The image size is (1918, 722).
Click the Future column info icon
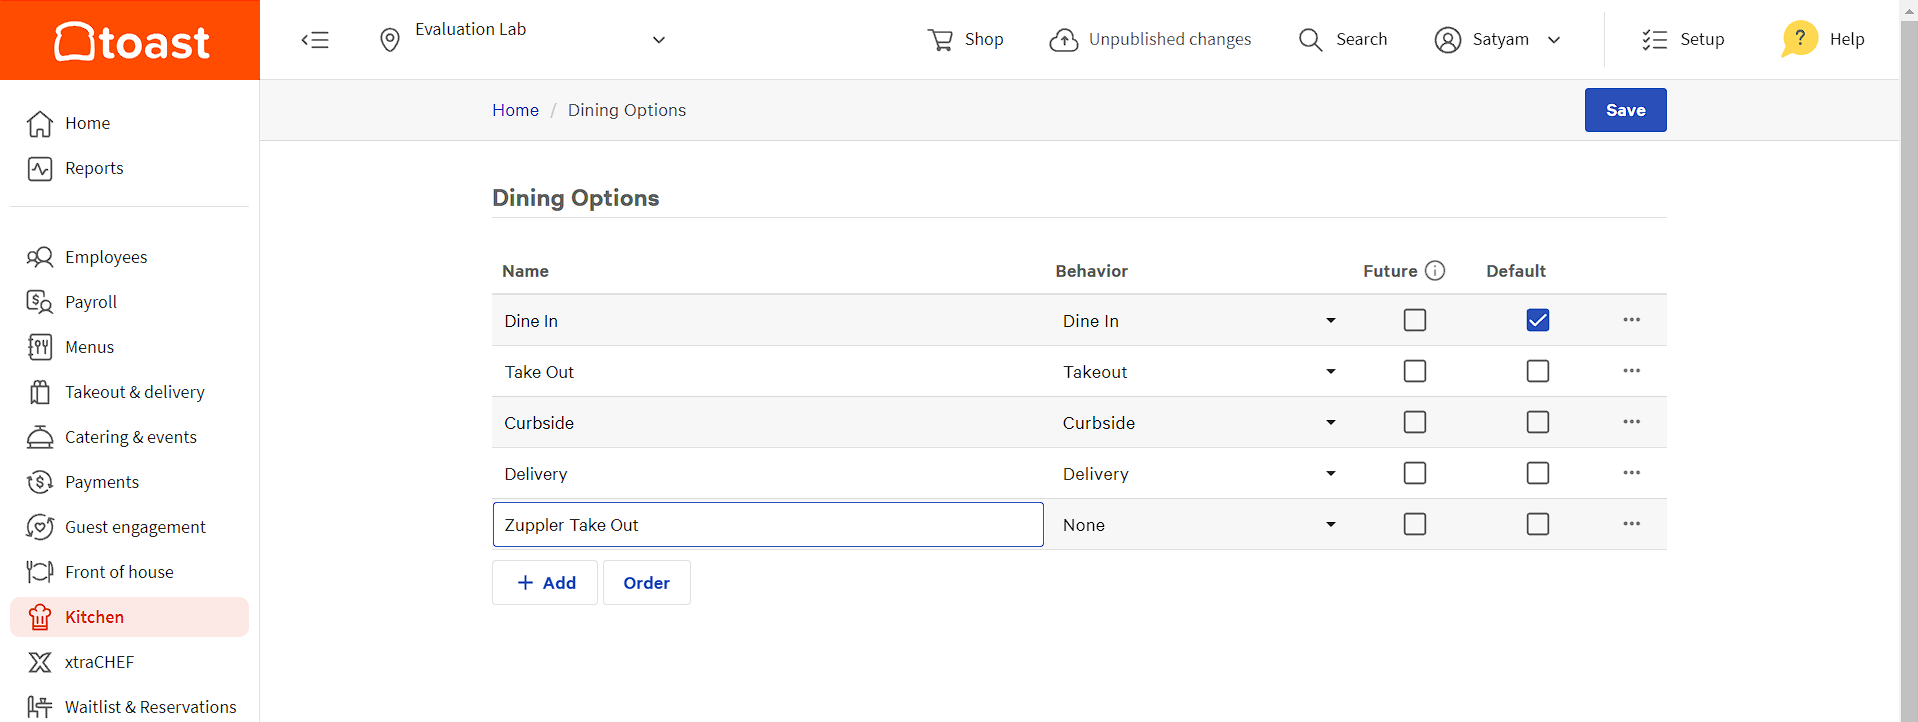[x=1435, y=271]
